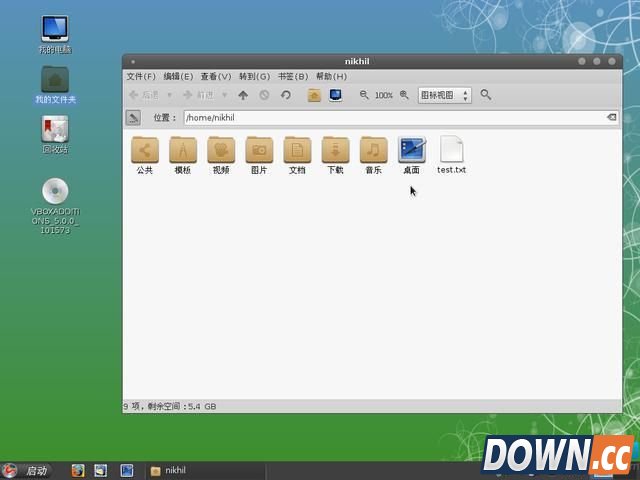Screen dimensions: 640x480
Task: Click the computer icon in toolbar
Action: [x=335, y=95]
